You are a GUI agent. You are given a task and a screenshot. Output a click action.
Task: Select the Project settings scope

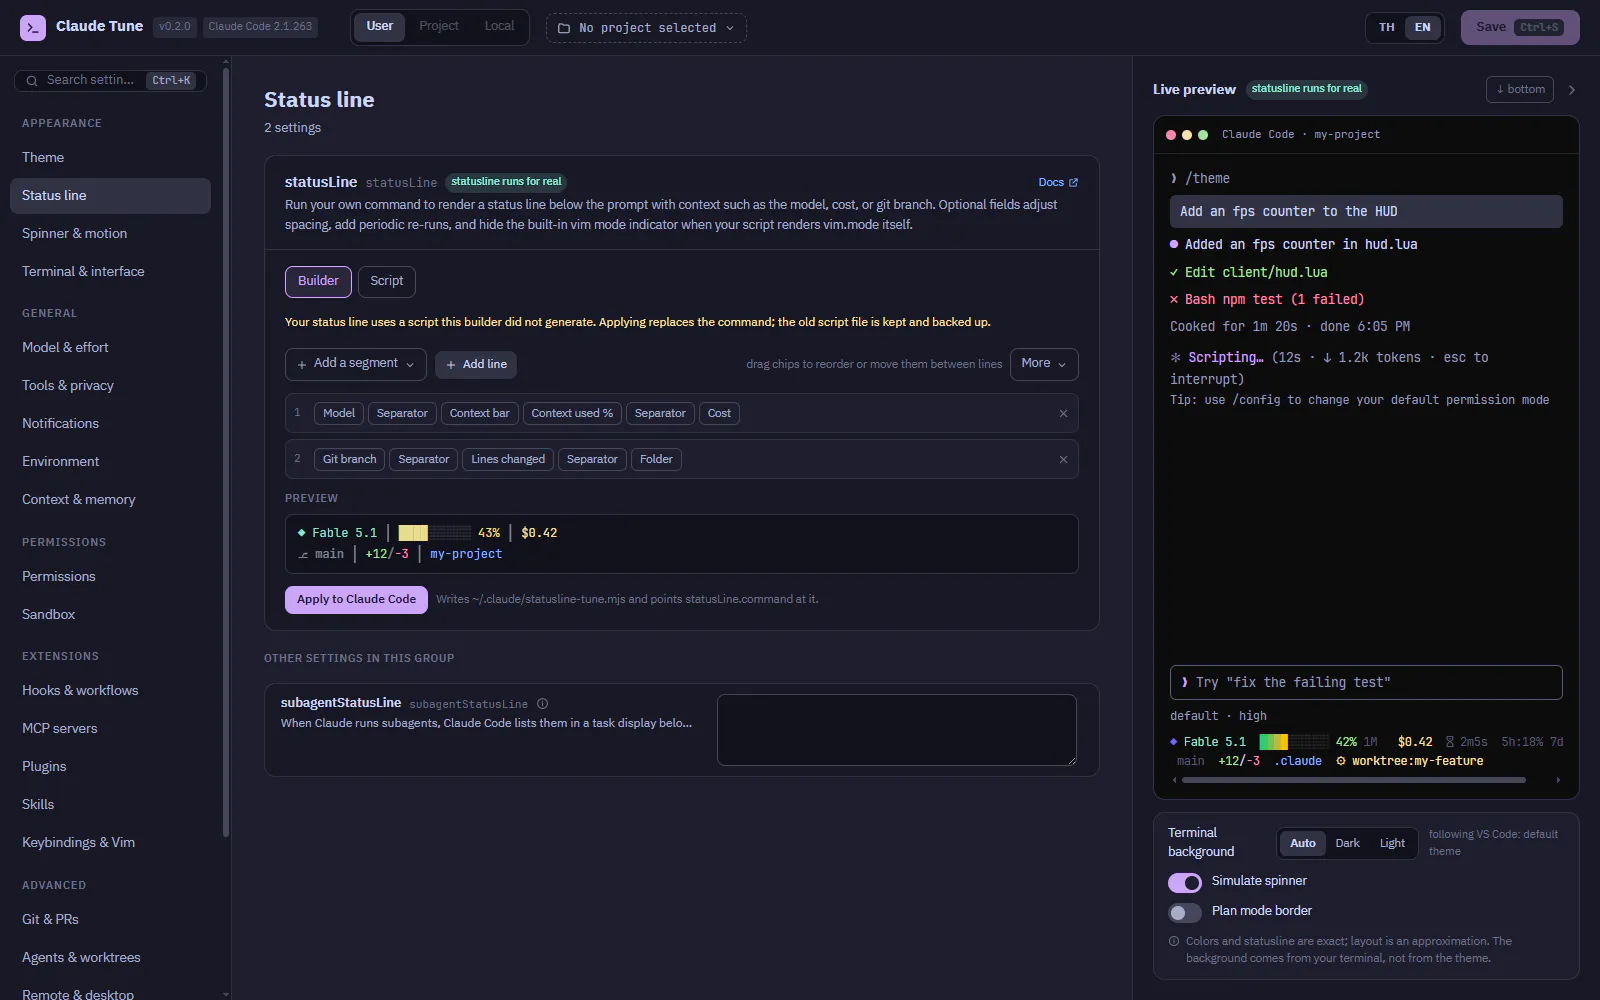[x=439, y=27]
